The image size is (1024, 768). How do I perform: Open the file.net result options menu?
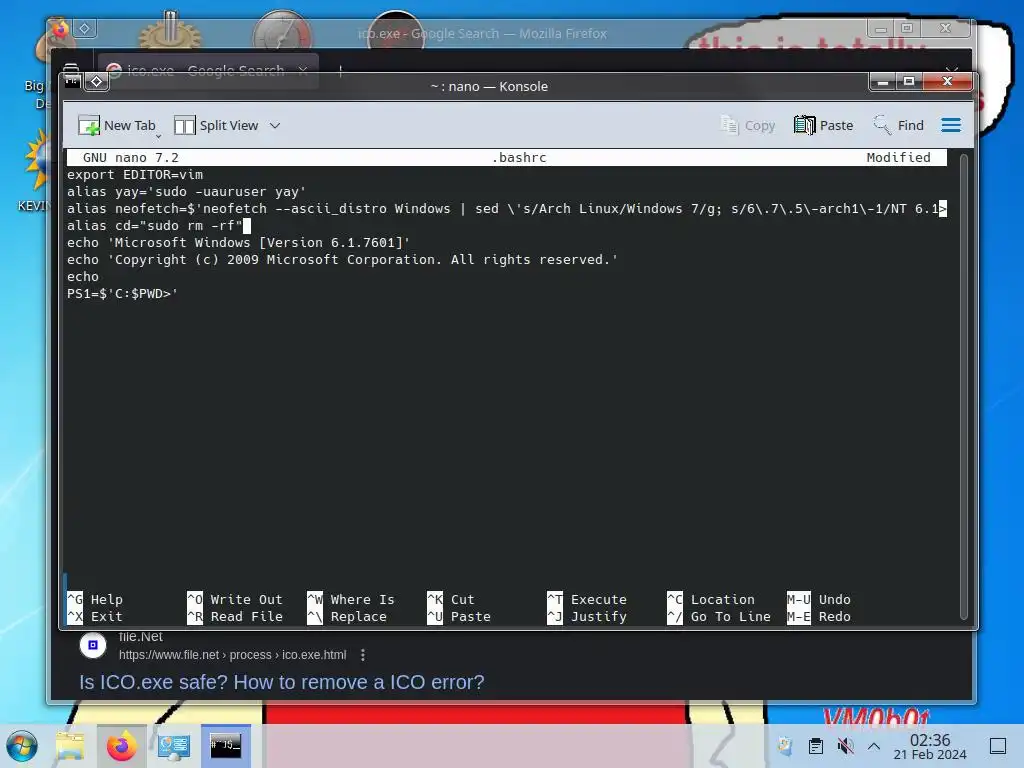(x=363, y=655)
